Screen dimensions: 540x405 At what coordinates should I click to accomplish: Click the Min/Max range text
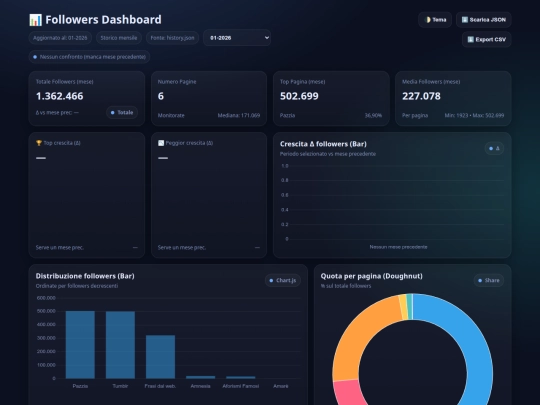click(474, 115)
